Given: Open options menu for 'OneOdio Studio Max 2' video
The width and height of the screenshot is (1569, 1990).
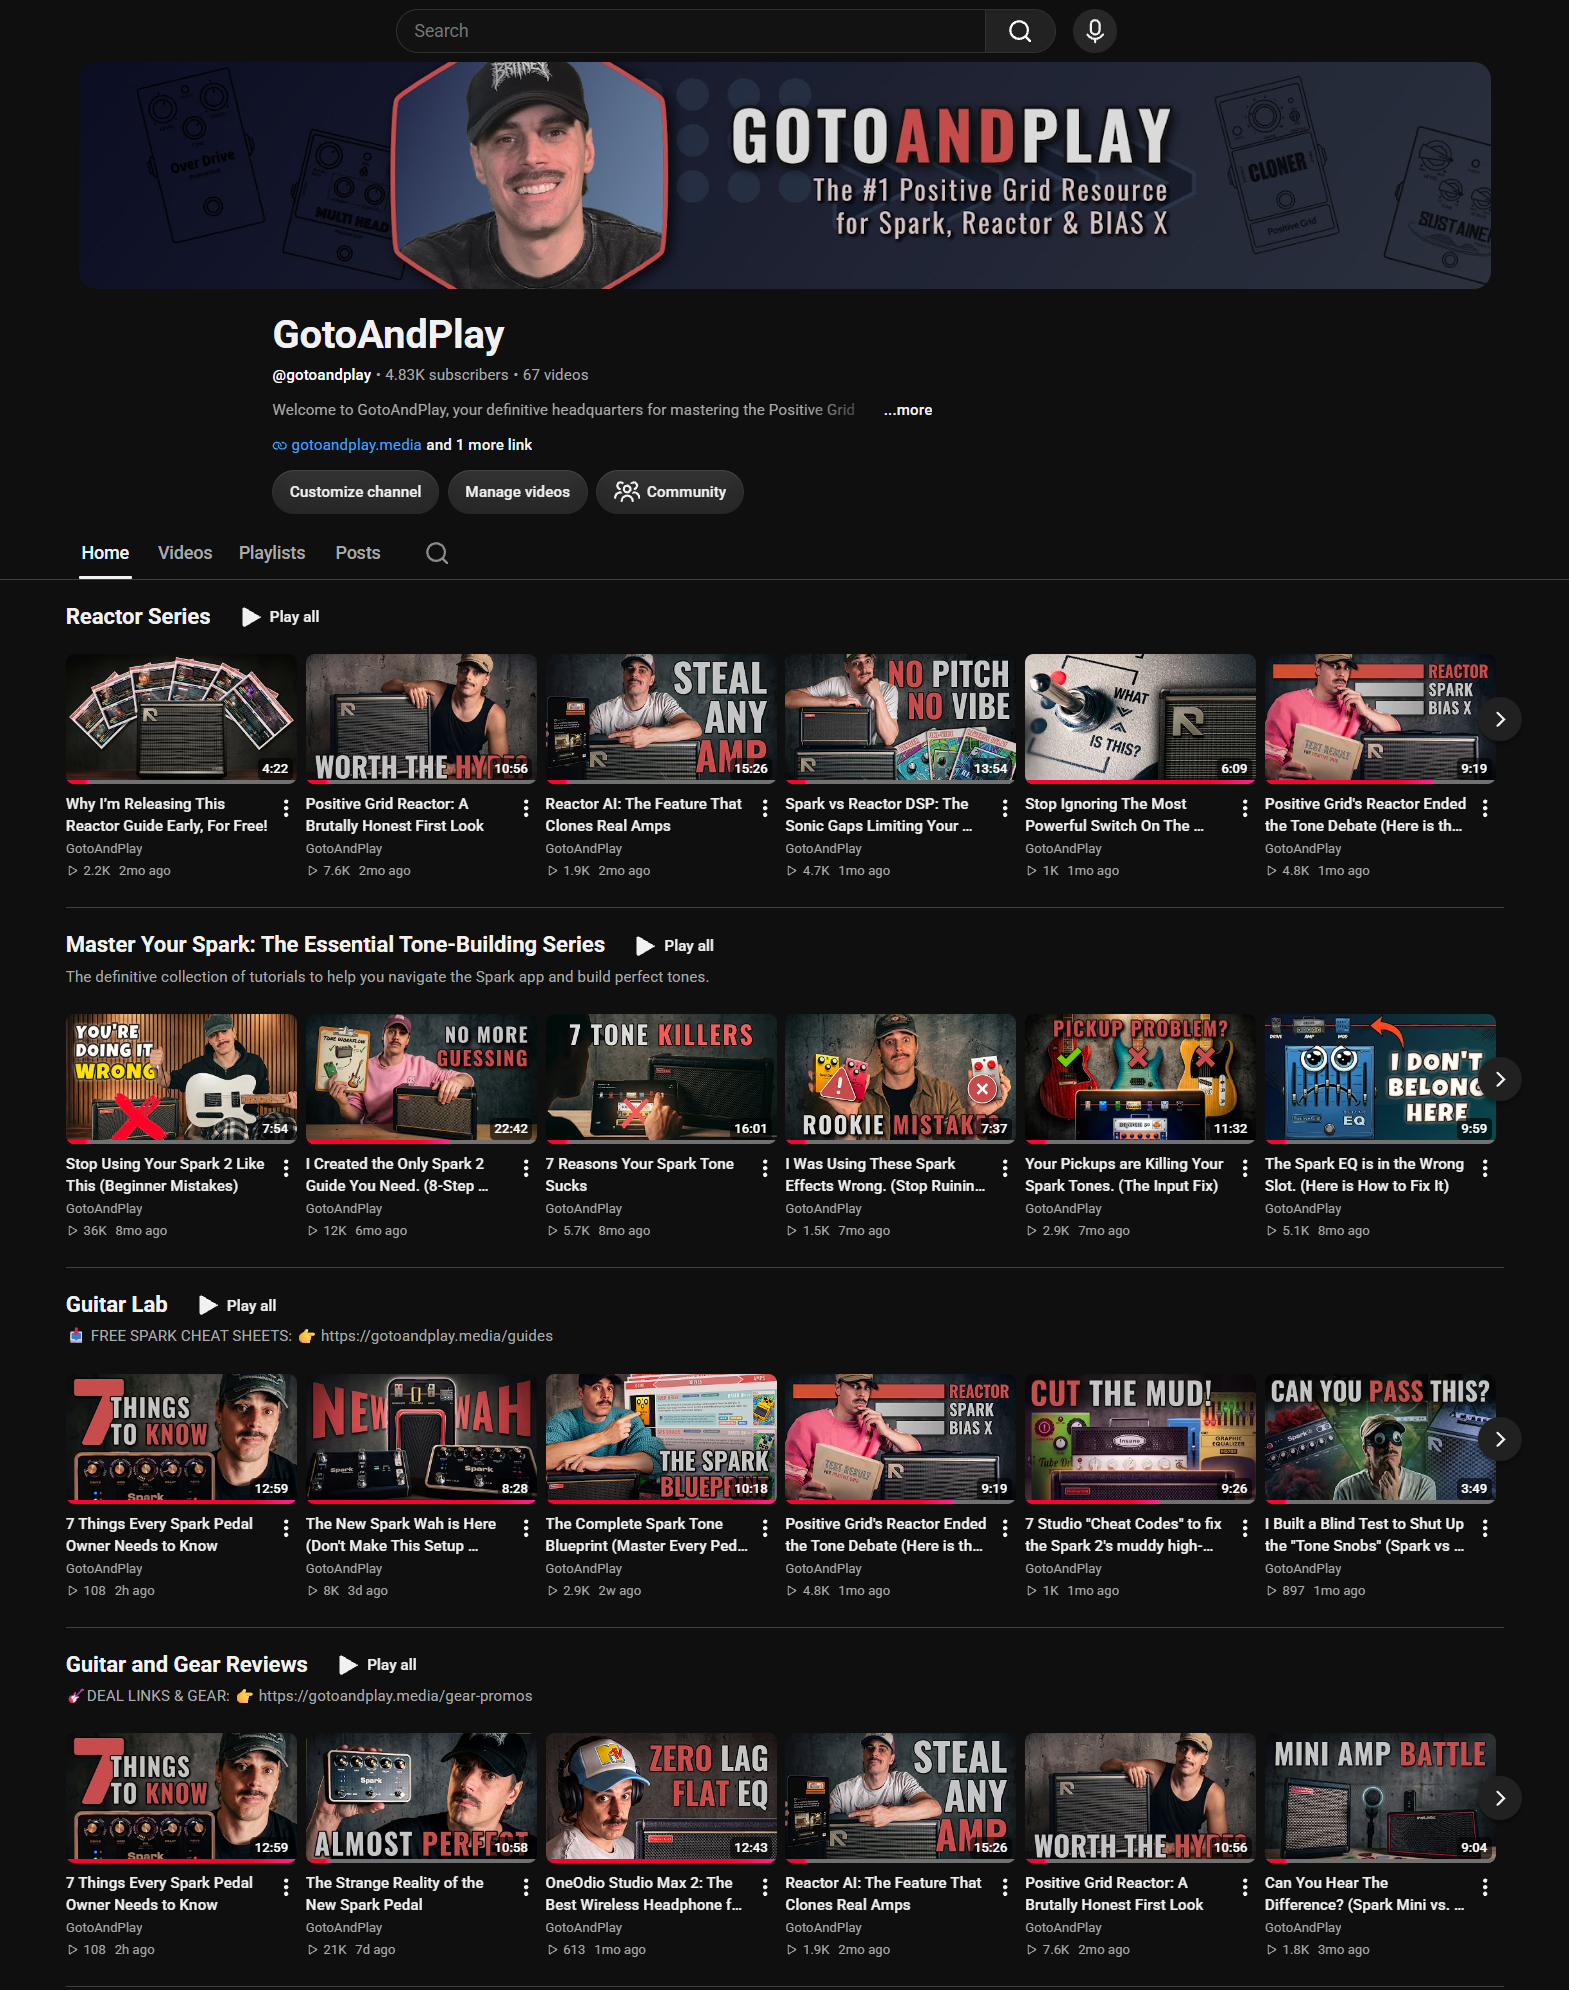Looking at the screenshot, I should (x=765, y=1887).
